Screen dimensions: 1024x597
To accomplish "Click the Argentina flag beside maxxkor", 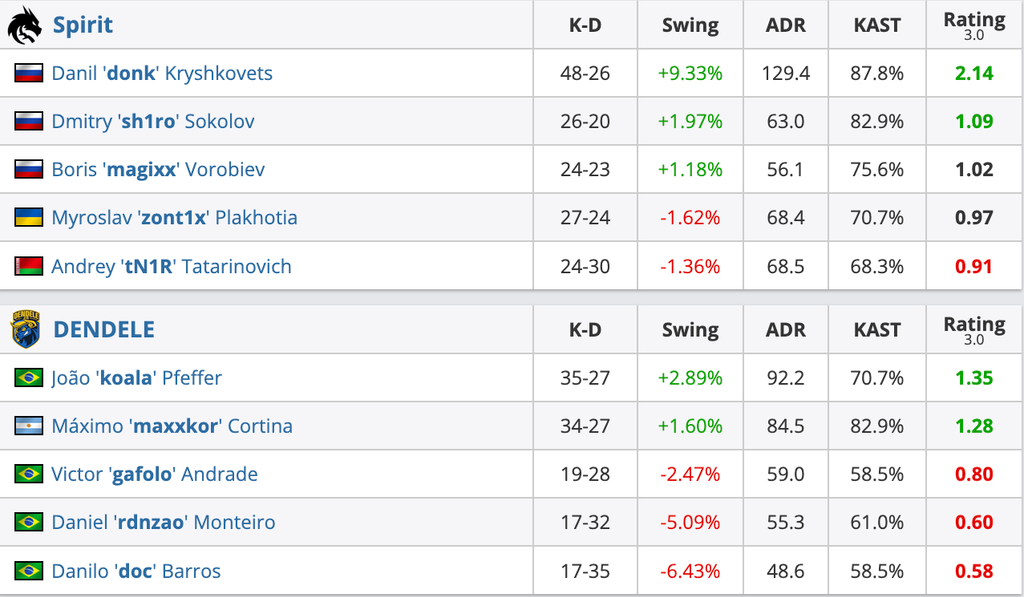I will click(x=29, y=425).
